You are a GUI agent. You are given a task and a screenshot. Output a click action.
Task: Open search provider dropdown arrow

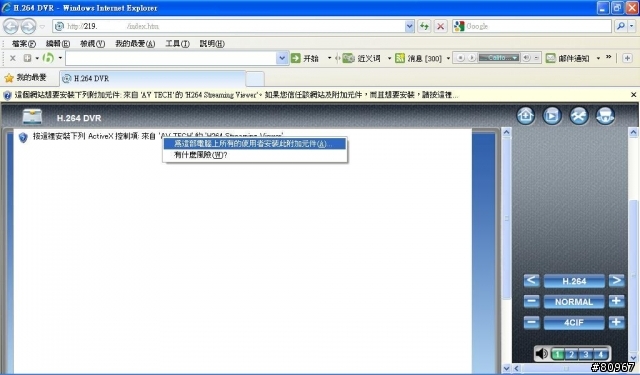pyautogui.click(x=631, y=26)
